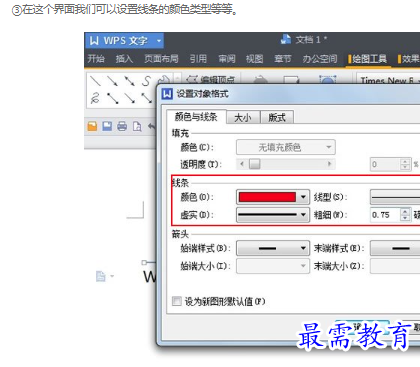Viewport: 420px width, 367px height.
Task: Click the 设置对象格式 dialog title
Action: [x=202, y=94]
